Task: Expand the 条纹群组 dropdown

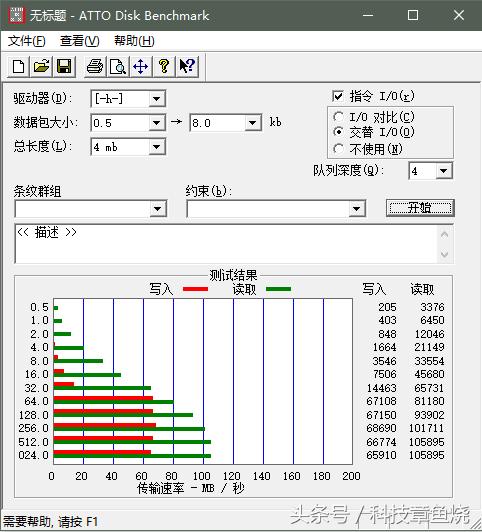Action: [x=158, y=209]
